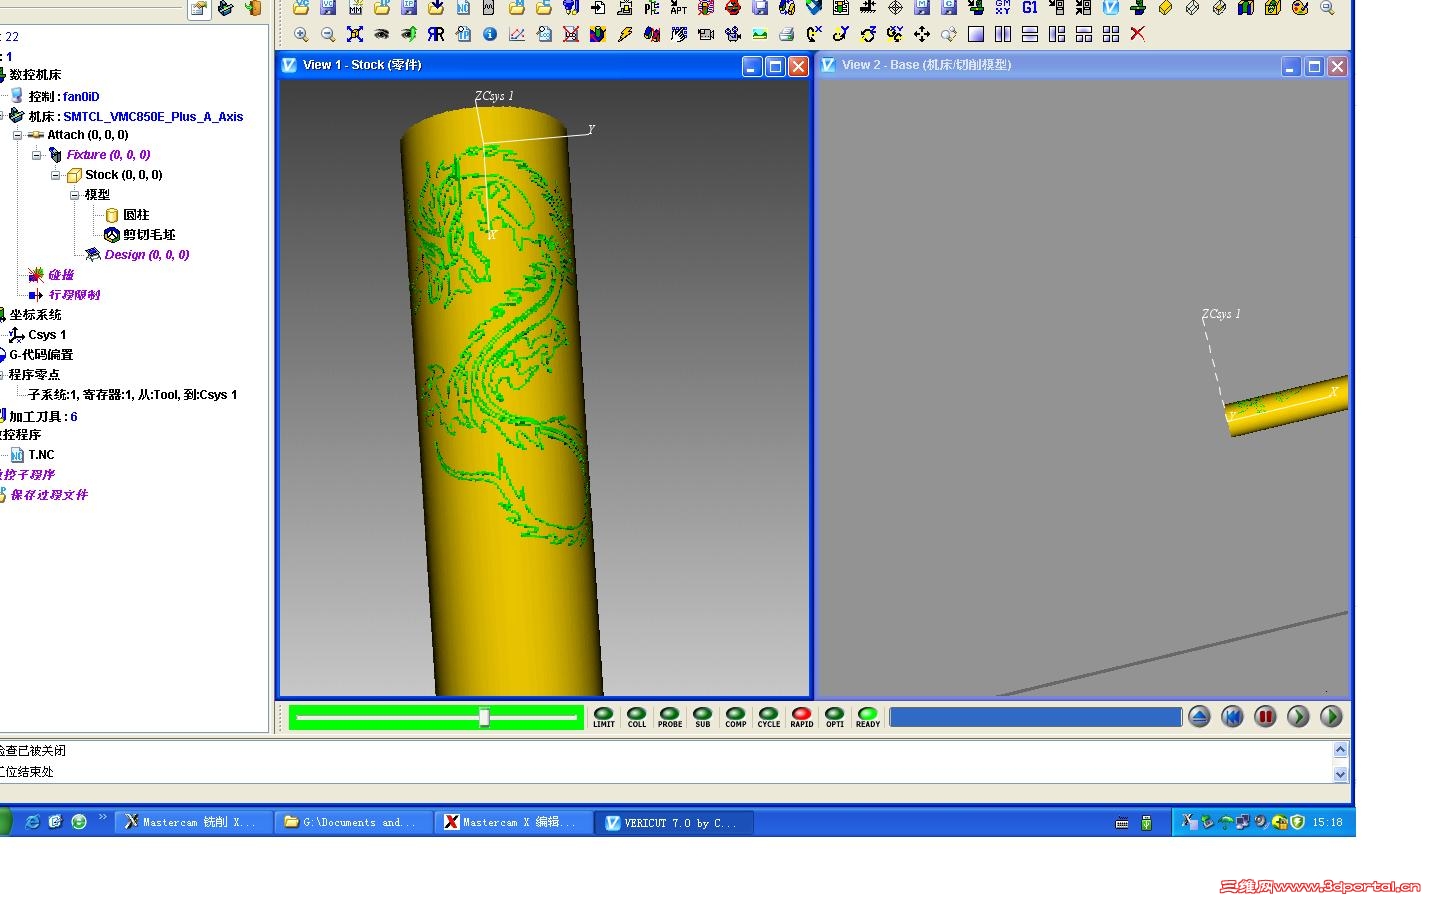Select the four-arrow pan icon
Viewport: 1440px width, 900px height.
922,34
